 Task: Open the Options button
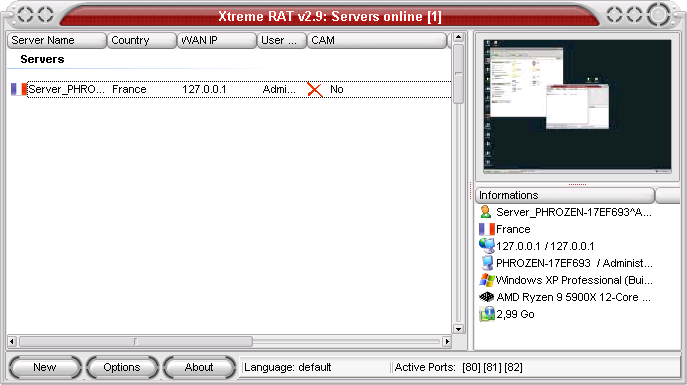click(x=122, y=367)
